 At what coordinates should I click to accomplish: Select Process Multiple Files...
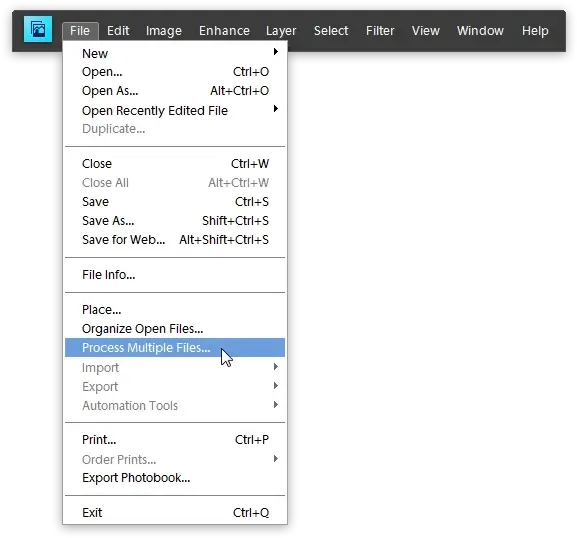click(x=175, y=347)
